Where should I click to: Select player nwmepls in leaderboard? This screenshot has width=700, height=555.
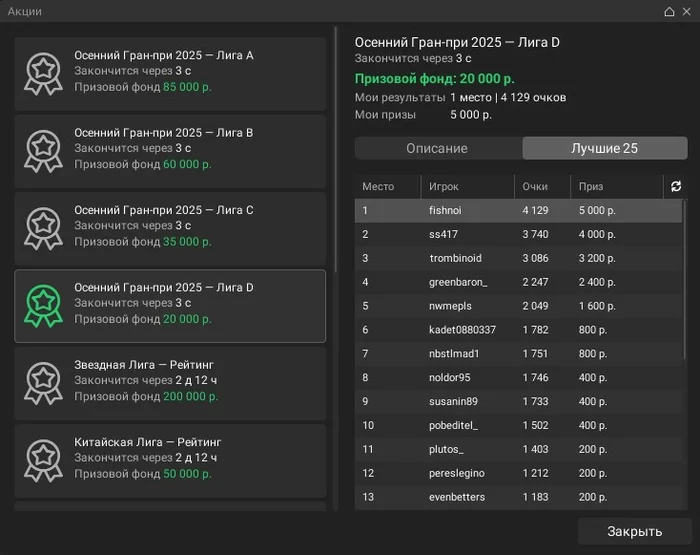pyautogui.click(x=518, y=306)
